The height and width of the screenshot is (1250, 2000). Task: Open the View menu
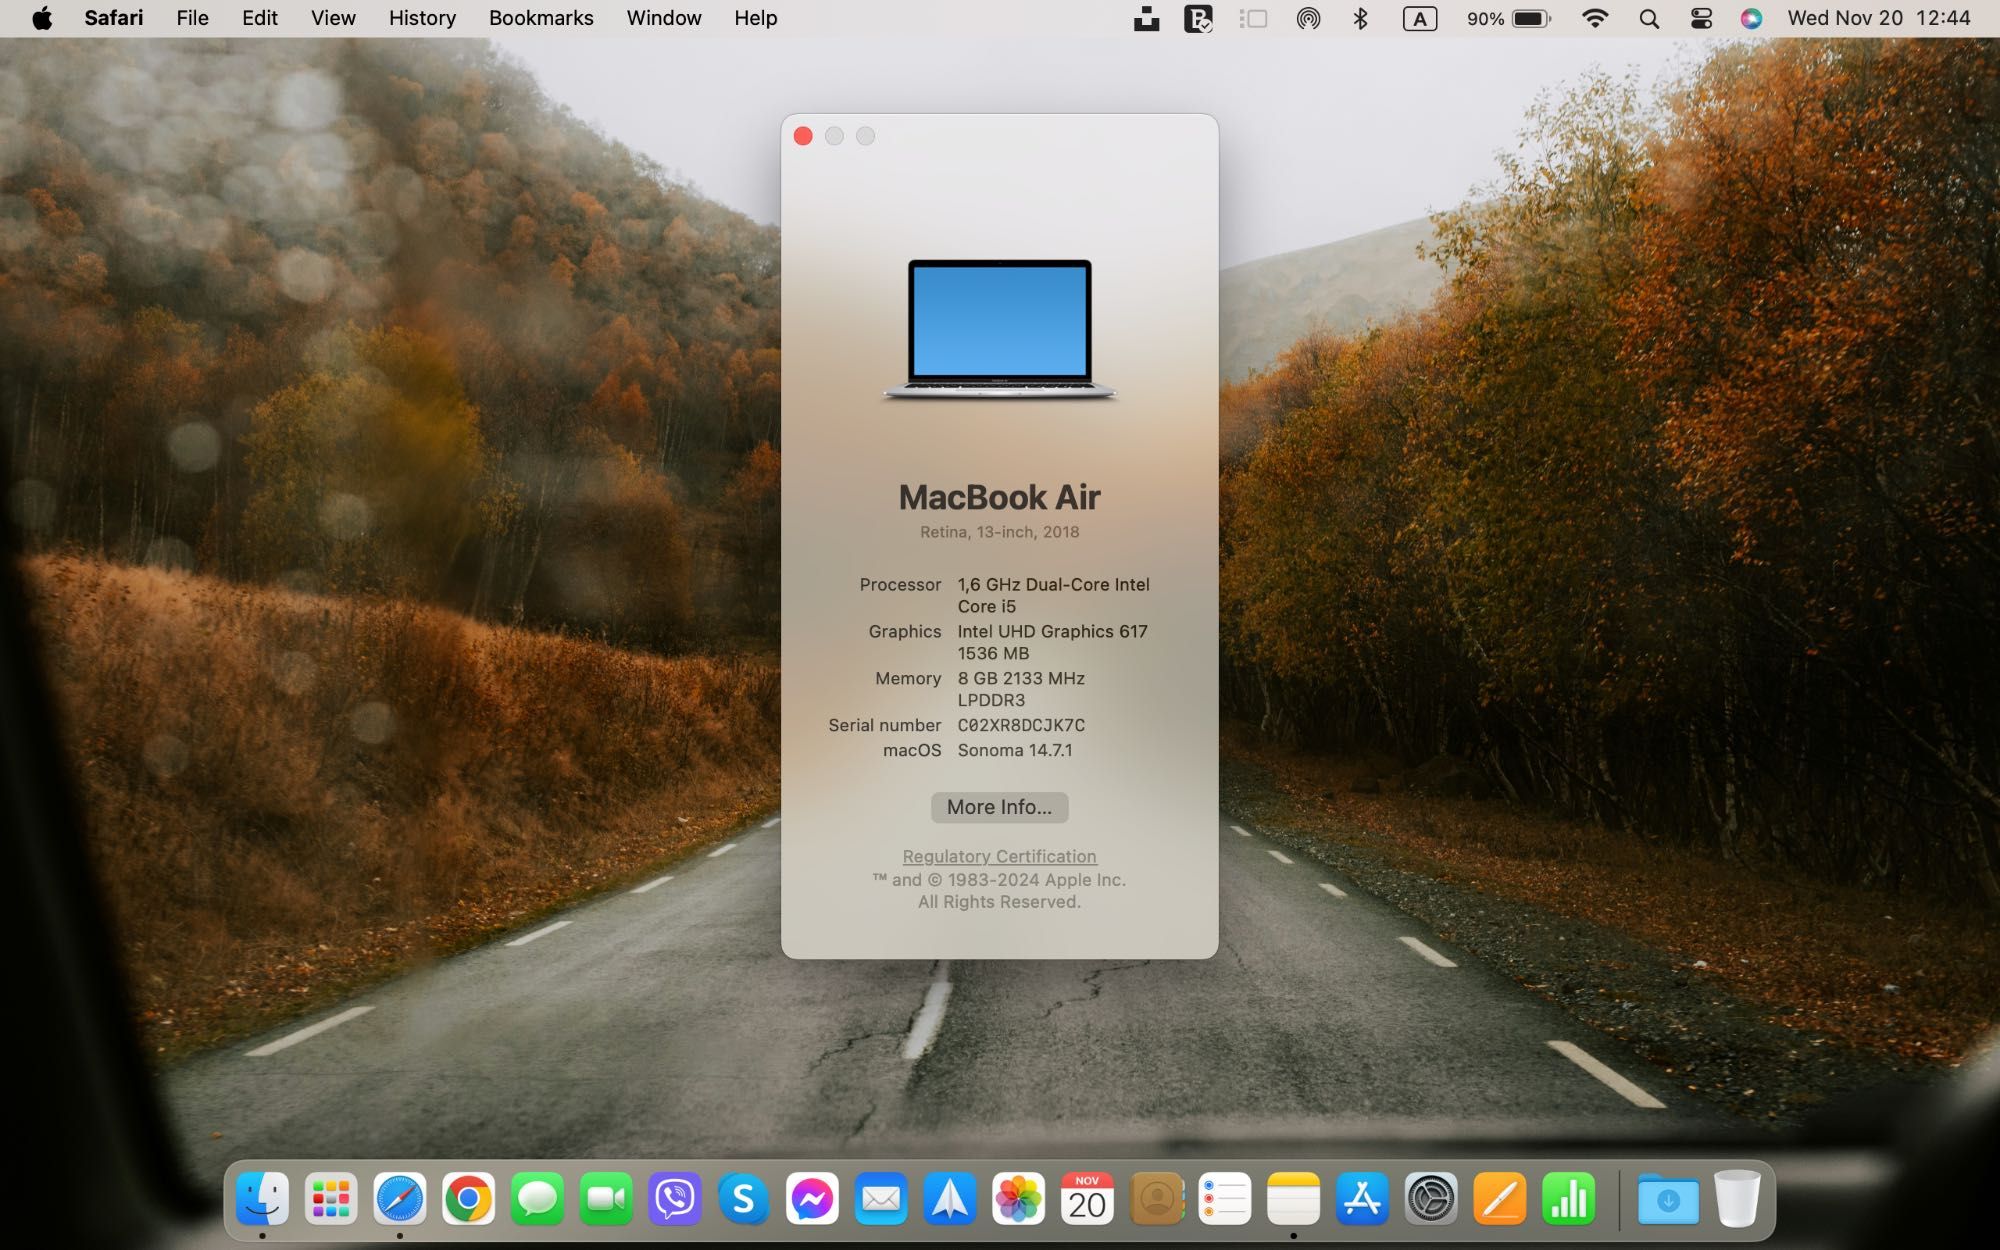pos(333,18)
